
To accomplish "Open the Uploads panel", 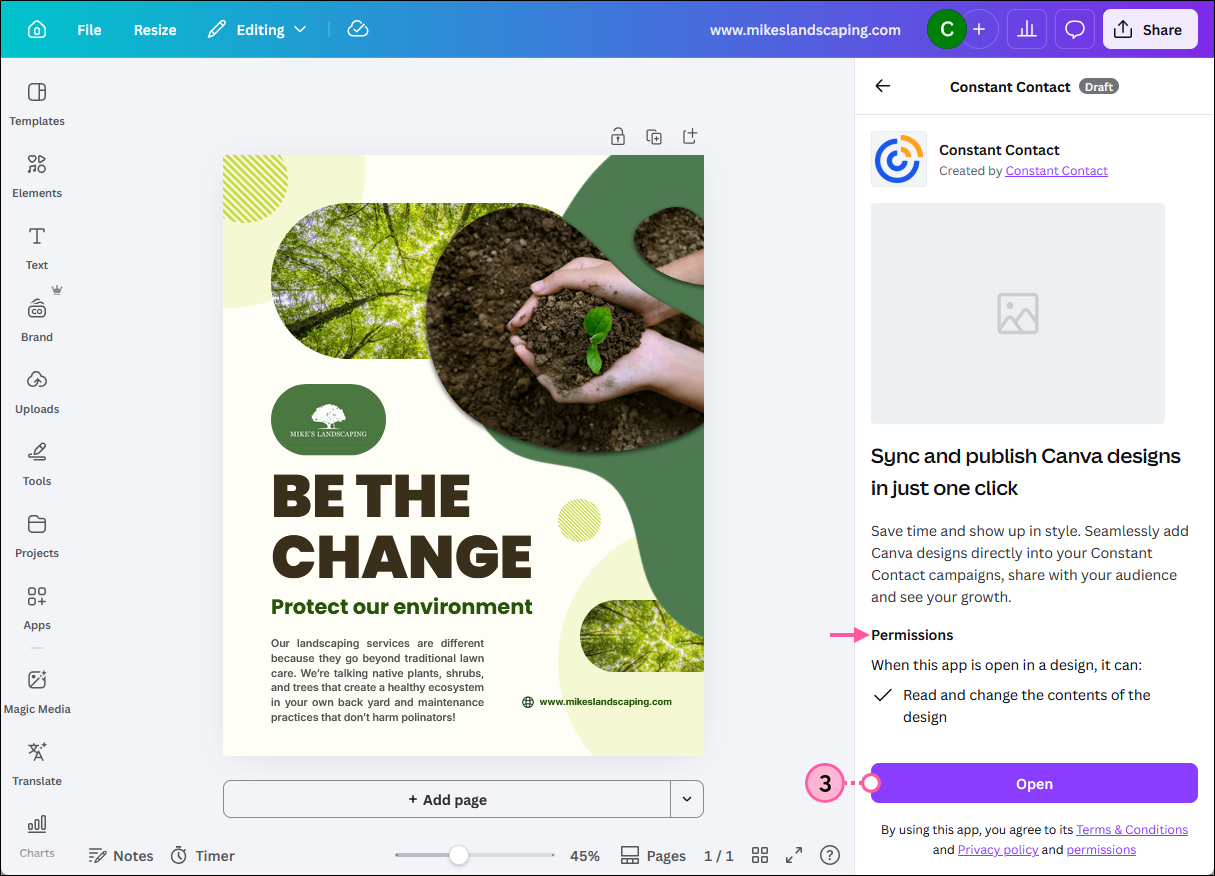I will point(37,392).
